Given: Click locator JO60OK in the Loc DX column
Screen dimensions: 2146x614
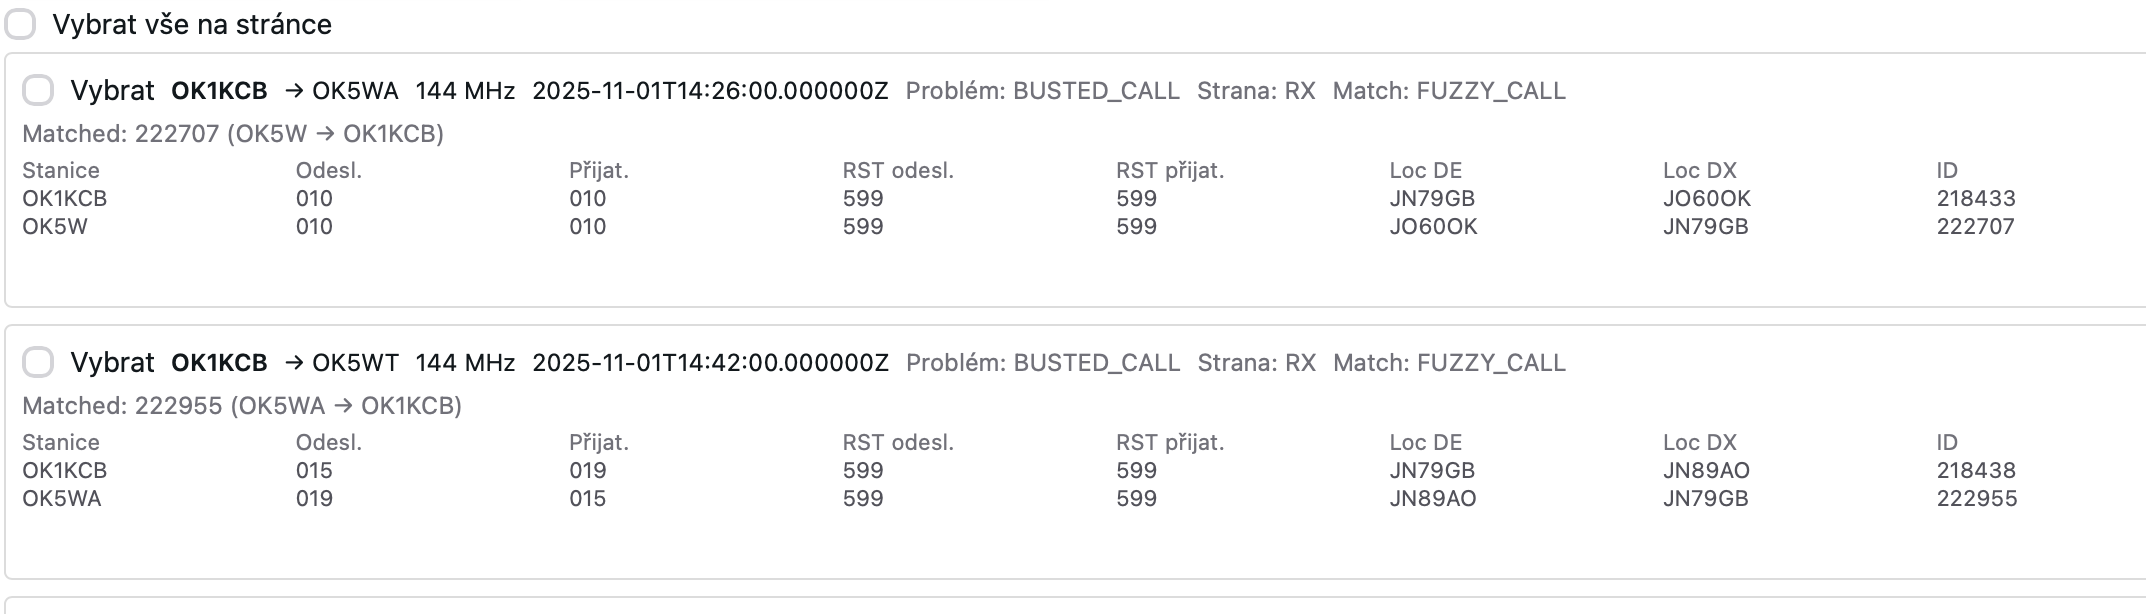Looking at the screenshot, I should coord(1706,198).
